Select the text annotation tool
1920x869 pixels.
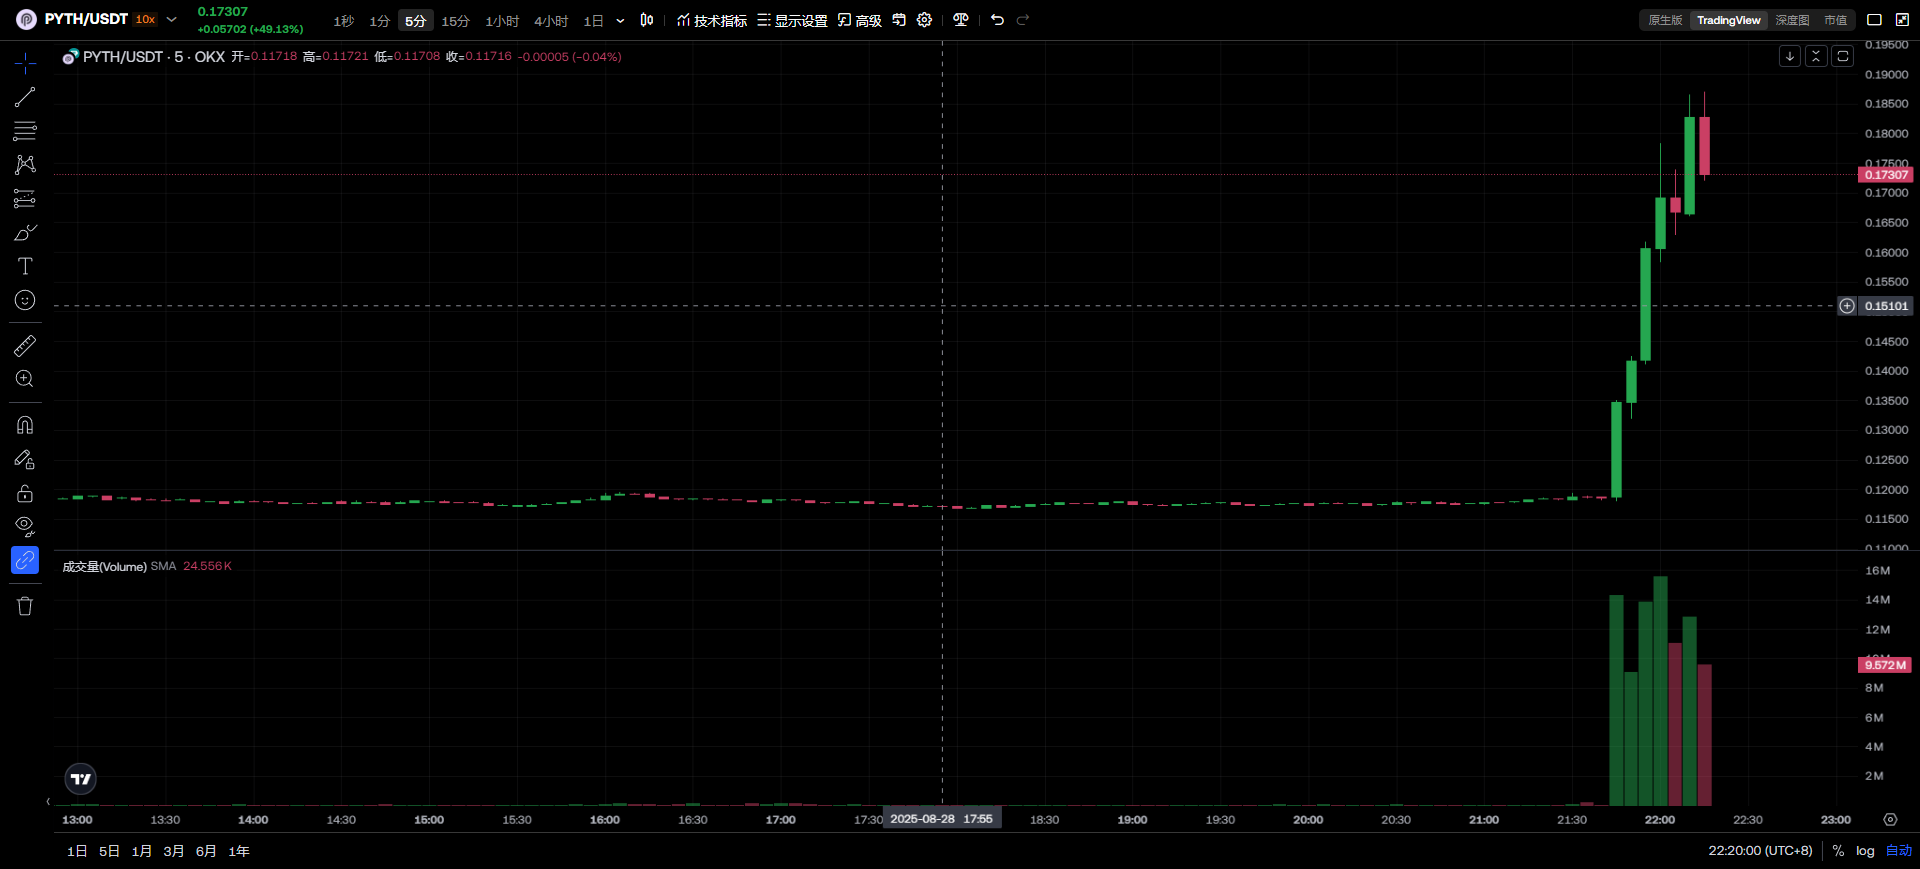pos(25,266)
